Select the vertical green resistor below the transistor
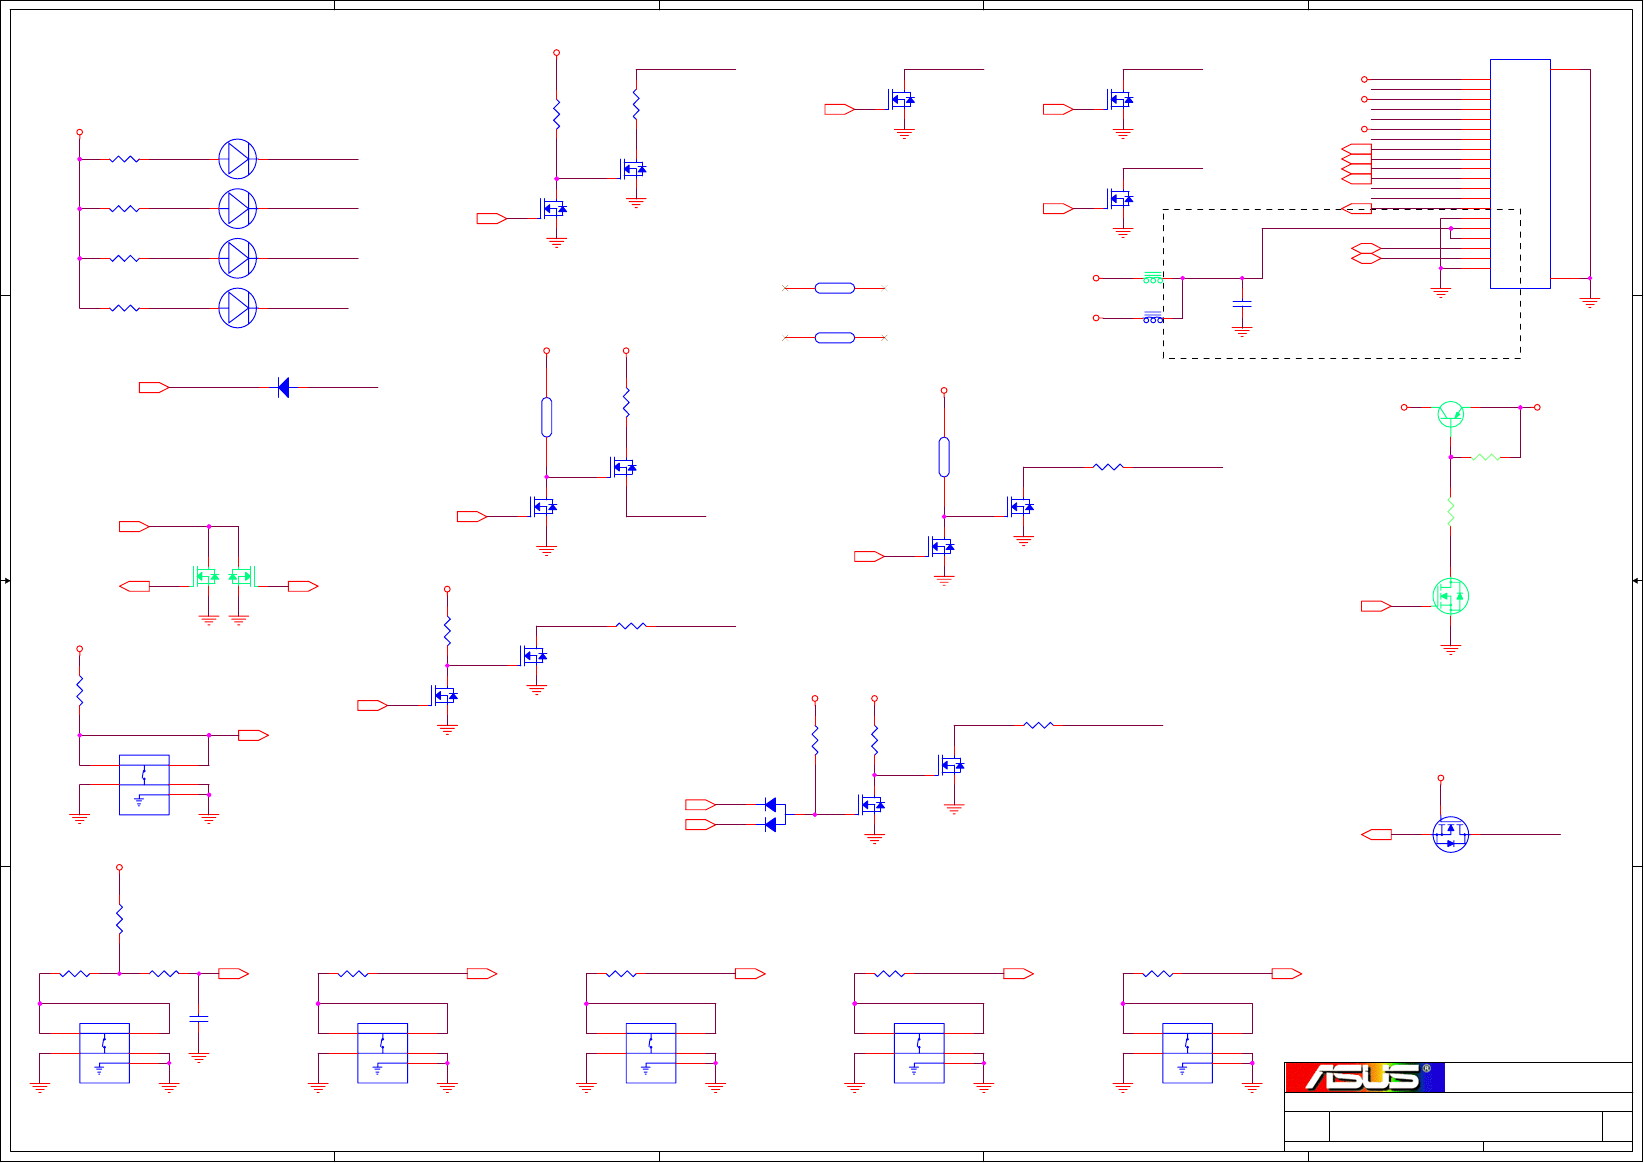This screenshot has height=1163, width=1644. click(x=1450, y=512)
